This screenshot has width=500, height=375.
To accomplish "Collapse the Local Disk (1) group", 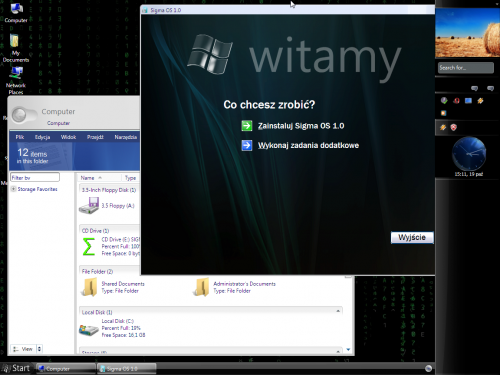I will (x=338, y=311).
